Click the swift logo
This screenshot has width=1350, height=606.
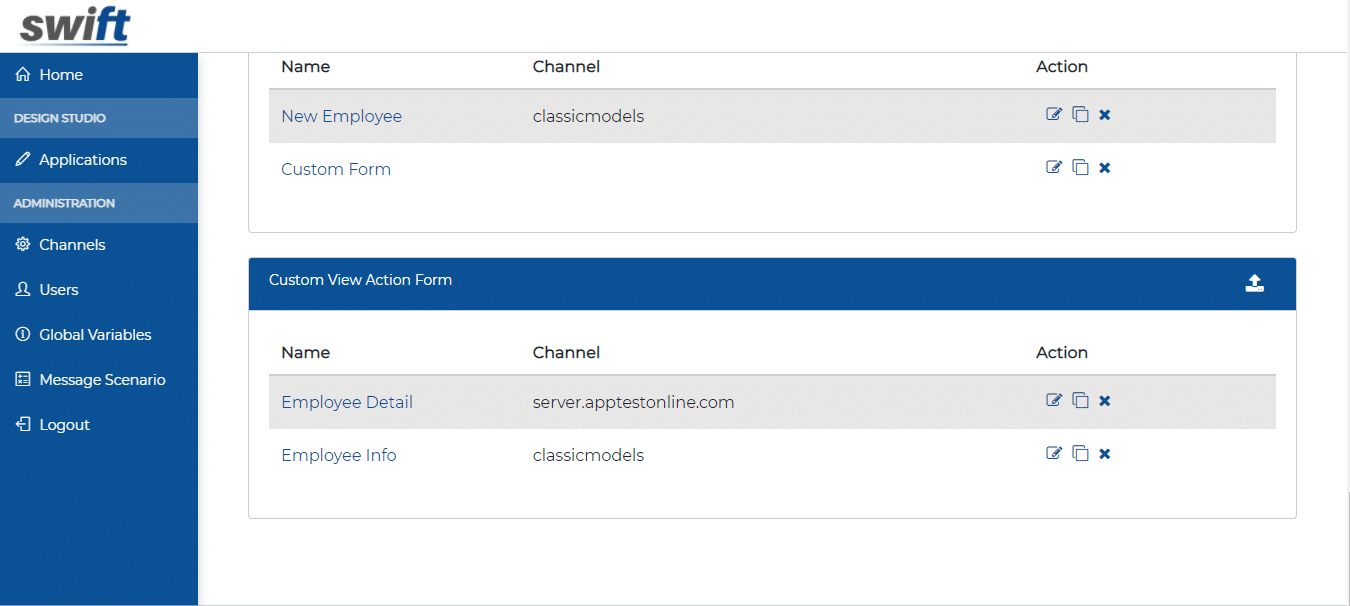pos(70,25)
